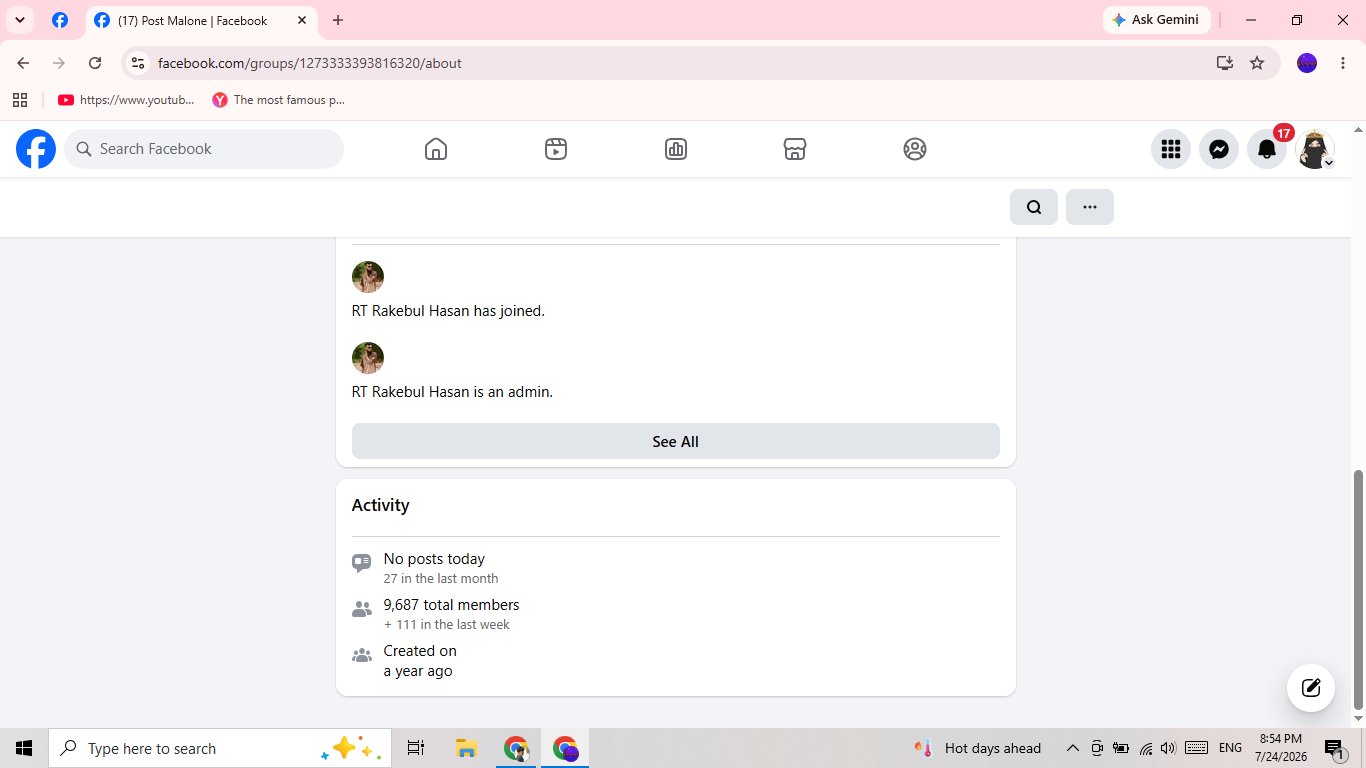Show hidden system tray icons chevron
The width and height of the screenshot is (1366, 768).
click(1073, 748)
